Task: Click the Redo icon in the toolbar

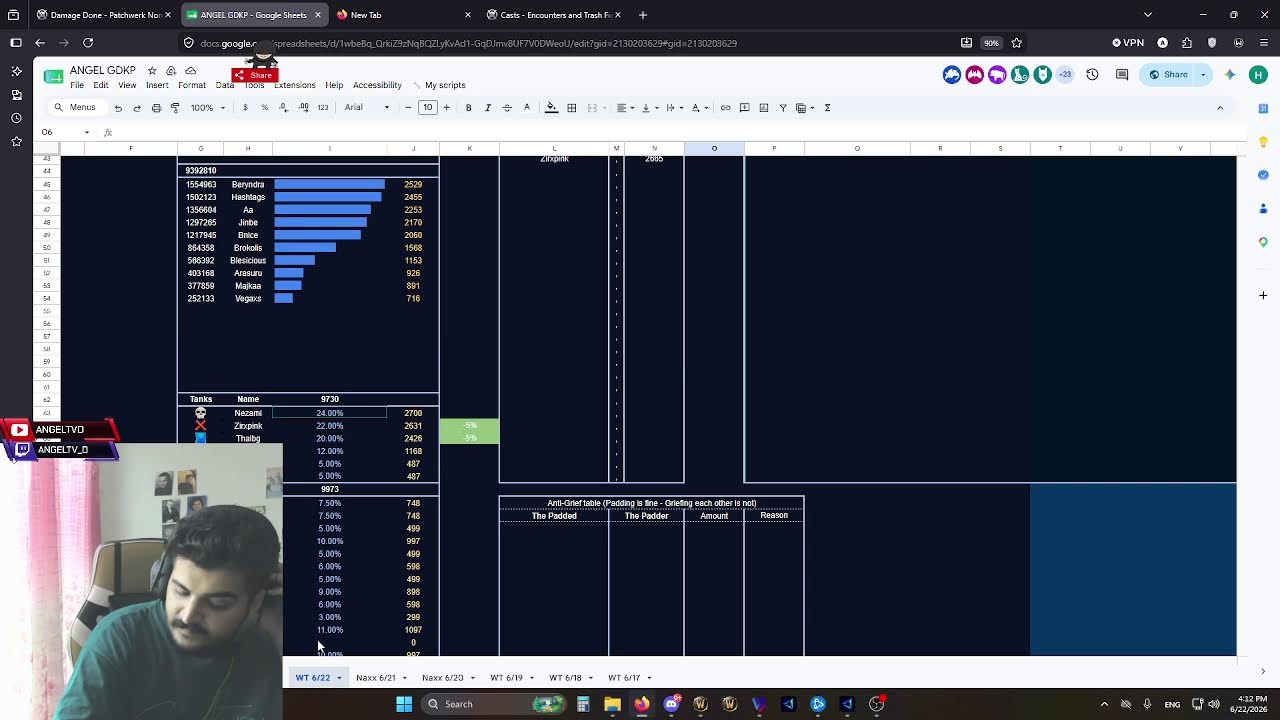Action: [x=137, y=108]
